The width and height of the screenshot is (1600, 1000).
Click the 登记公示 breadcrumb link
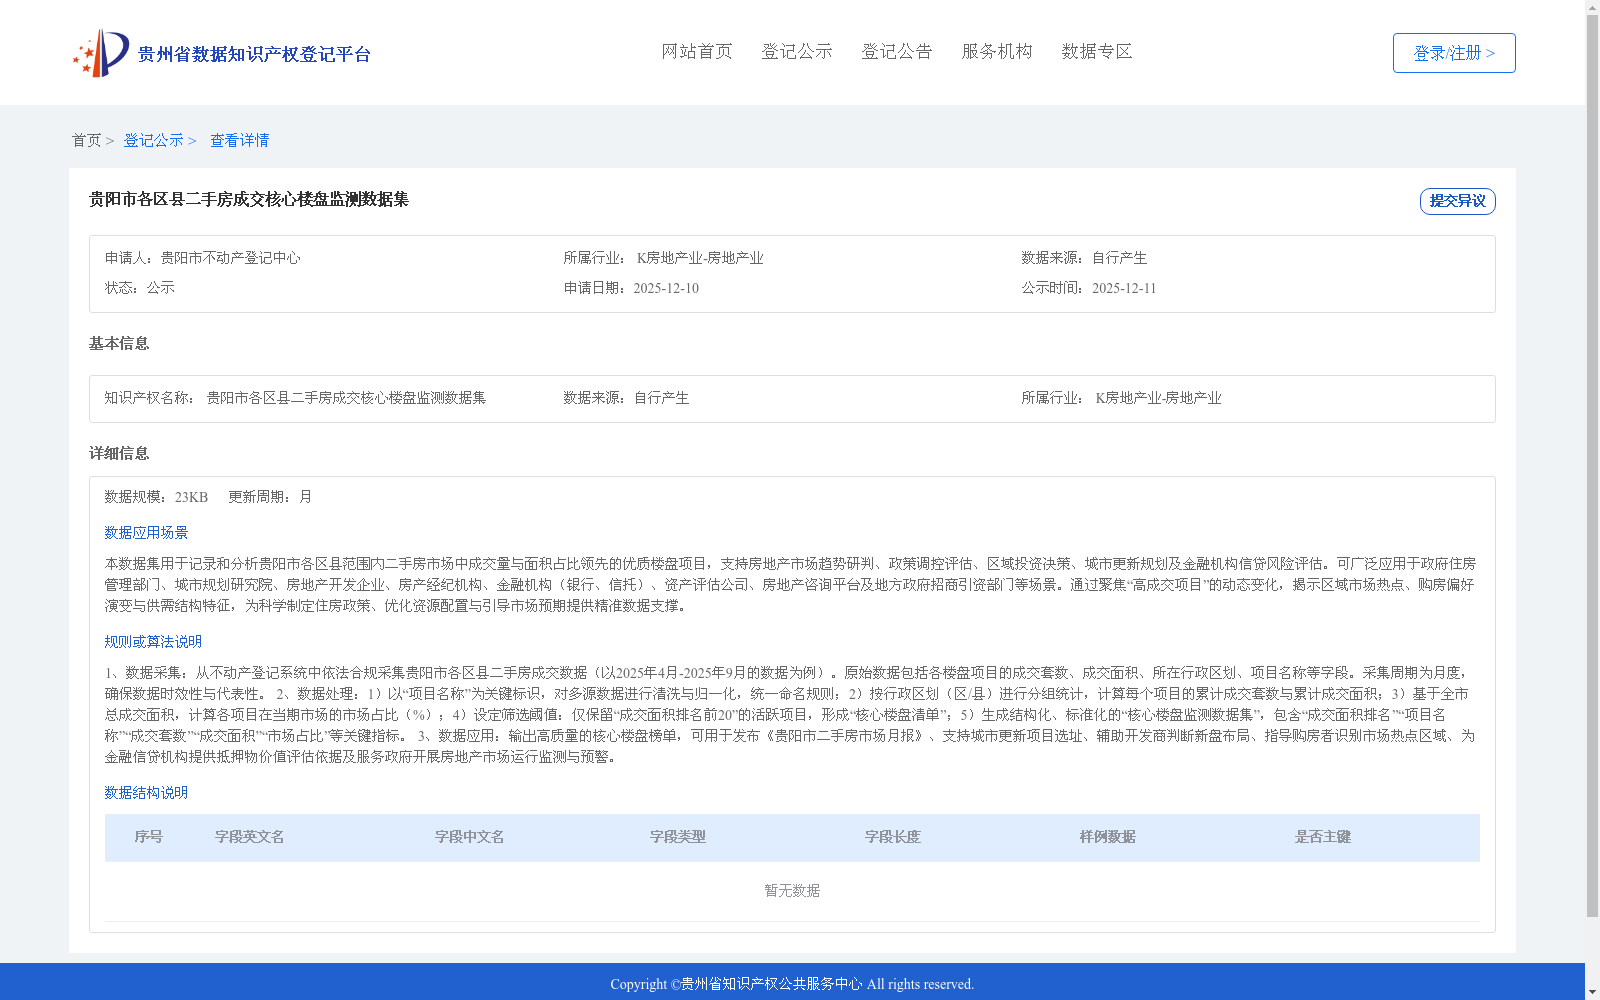[x=155, y=140]
